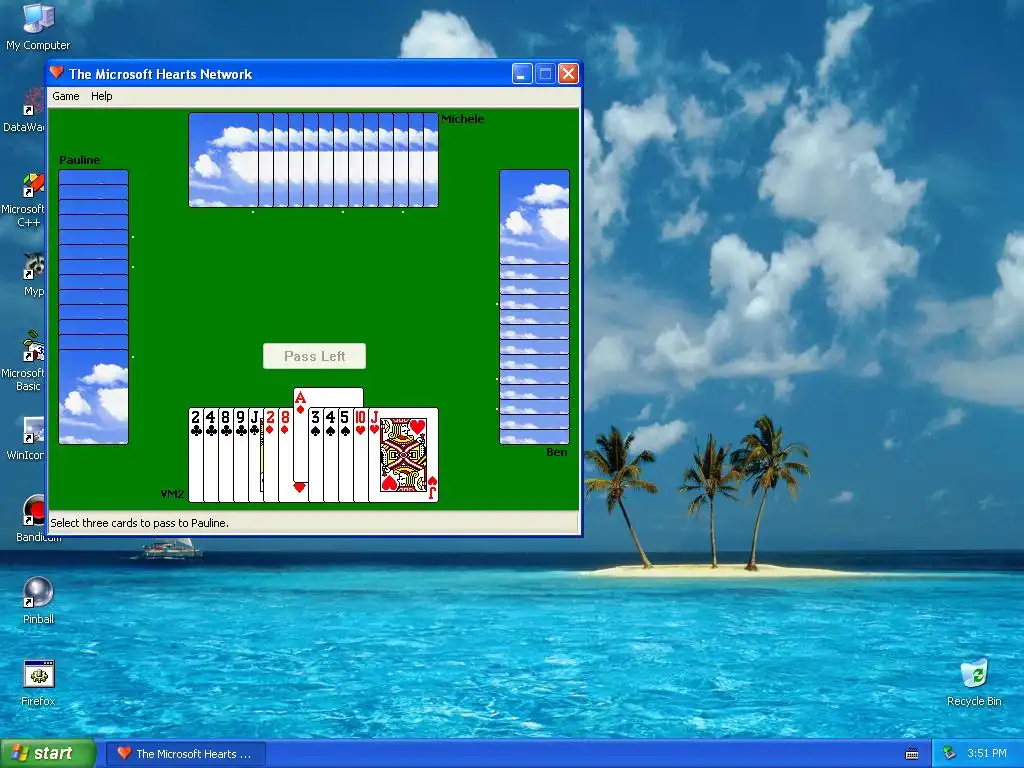
Task: Open the Firefox desktop shortcut
Action: pyautogui.click(x=38, y=683)
